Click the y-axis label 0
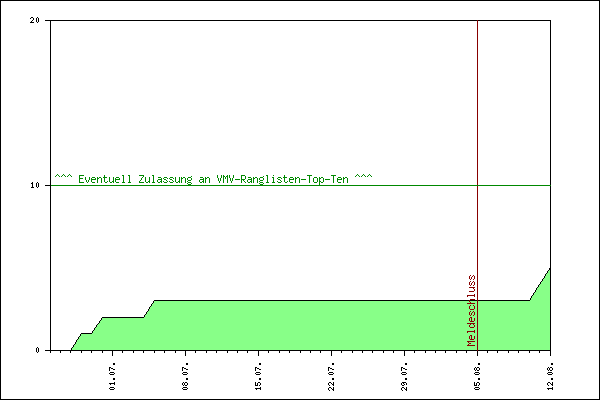This screenshot has width=600, height=400. click(38, 350)
